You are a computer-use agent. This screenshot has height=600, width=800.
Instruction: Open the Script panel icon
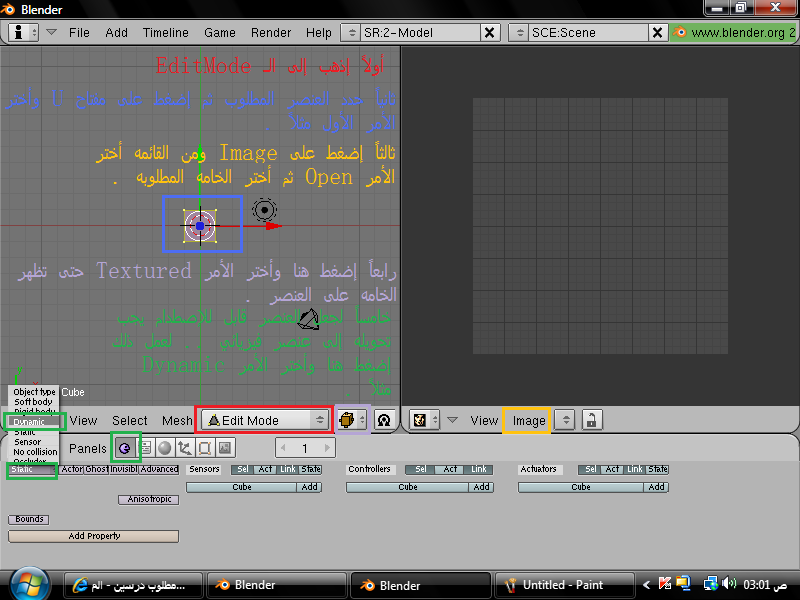pyautogui.click(x=145, y=448)
